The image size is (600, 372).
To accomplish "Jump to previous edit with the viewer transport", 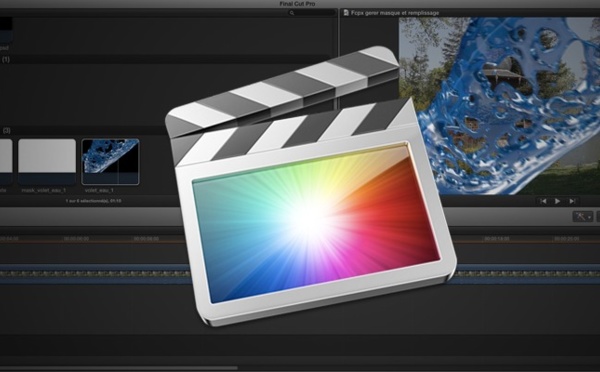I will point(543,201).
